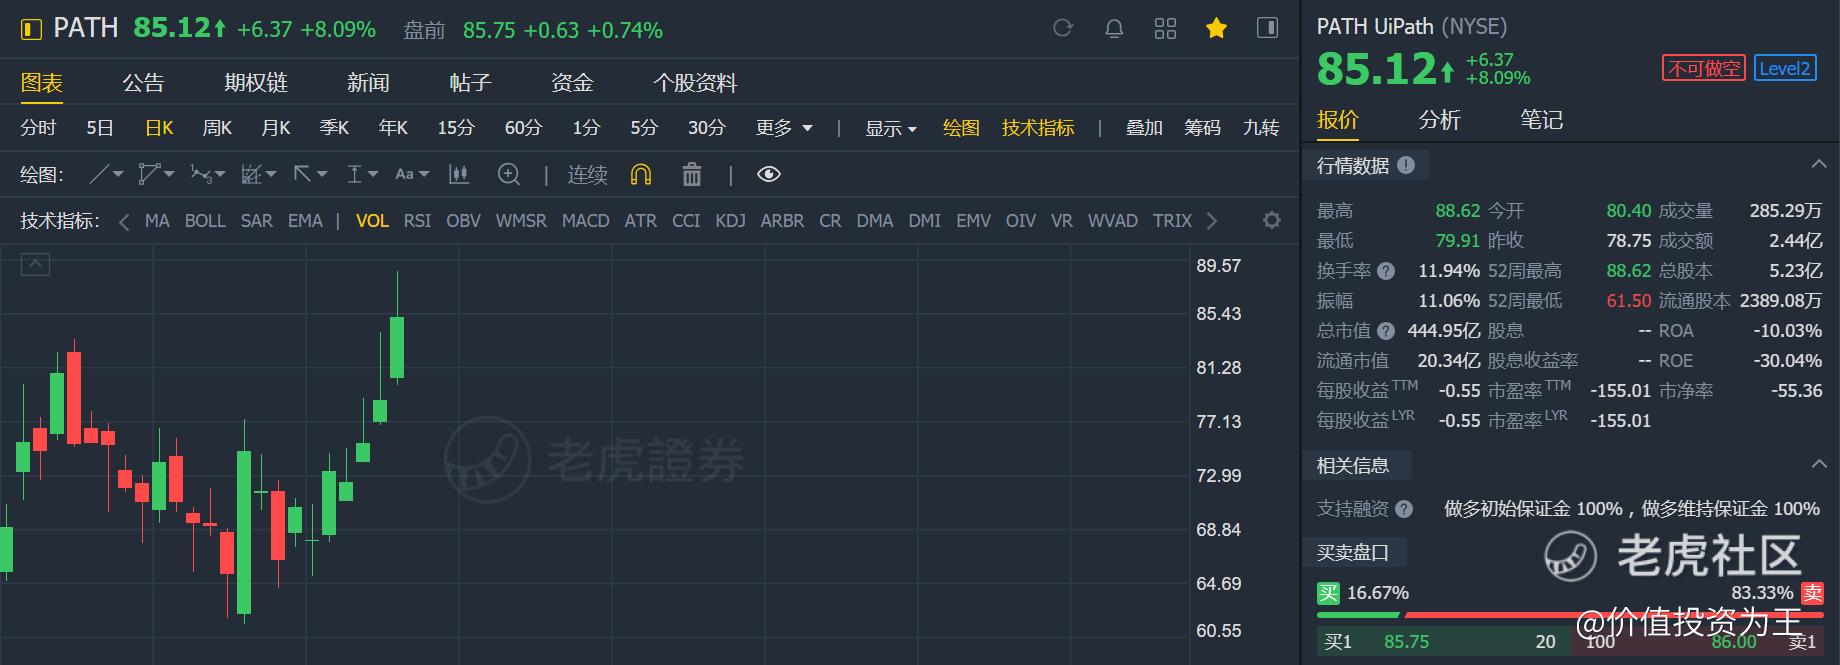Open help icon beside 支持融资
Image resolution: width=1840 pixels, height=665 pixels.
(x=1404, y=509)
